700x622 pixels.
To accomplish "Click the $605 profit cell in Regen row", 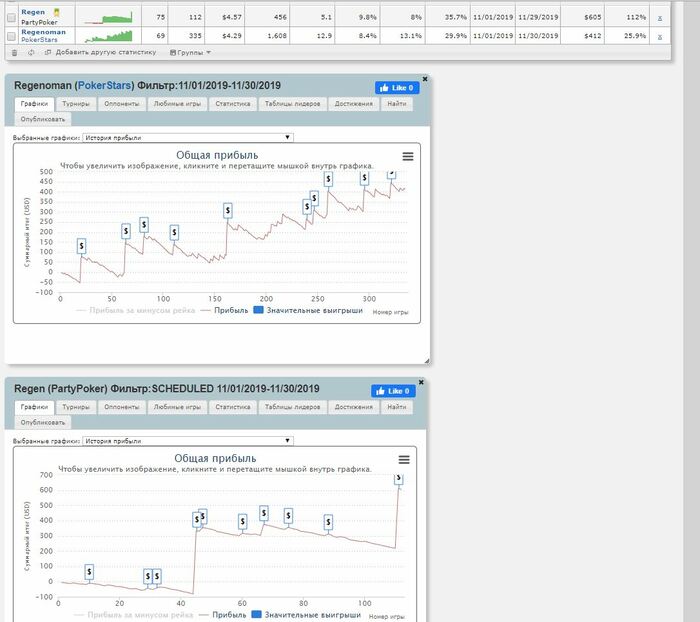I will point(583,17).
